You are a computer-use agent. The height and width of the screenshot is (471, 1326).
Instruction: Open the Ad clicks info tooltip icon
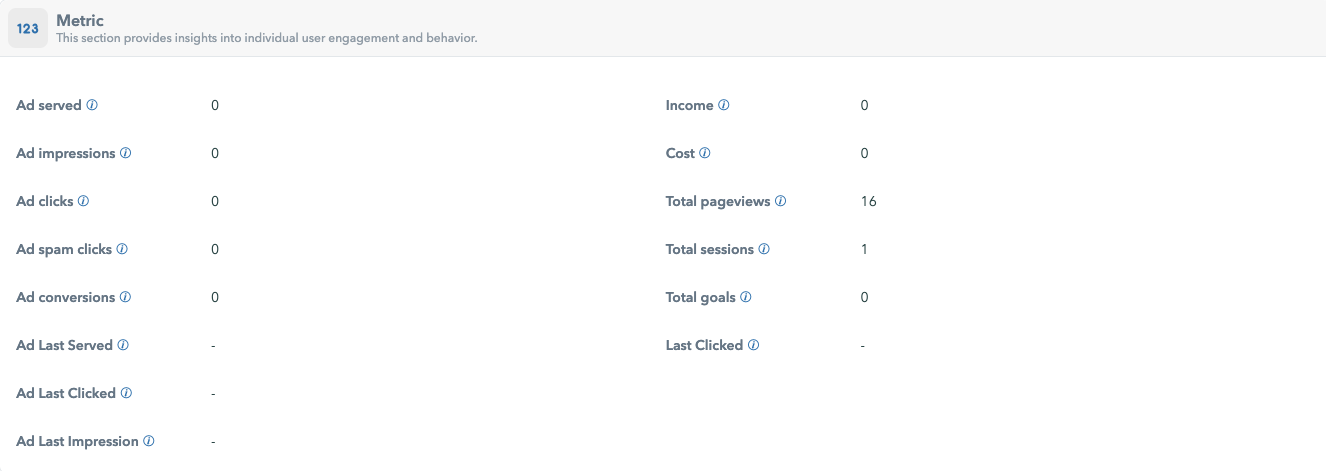coord(84,201)
